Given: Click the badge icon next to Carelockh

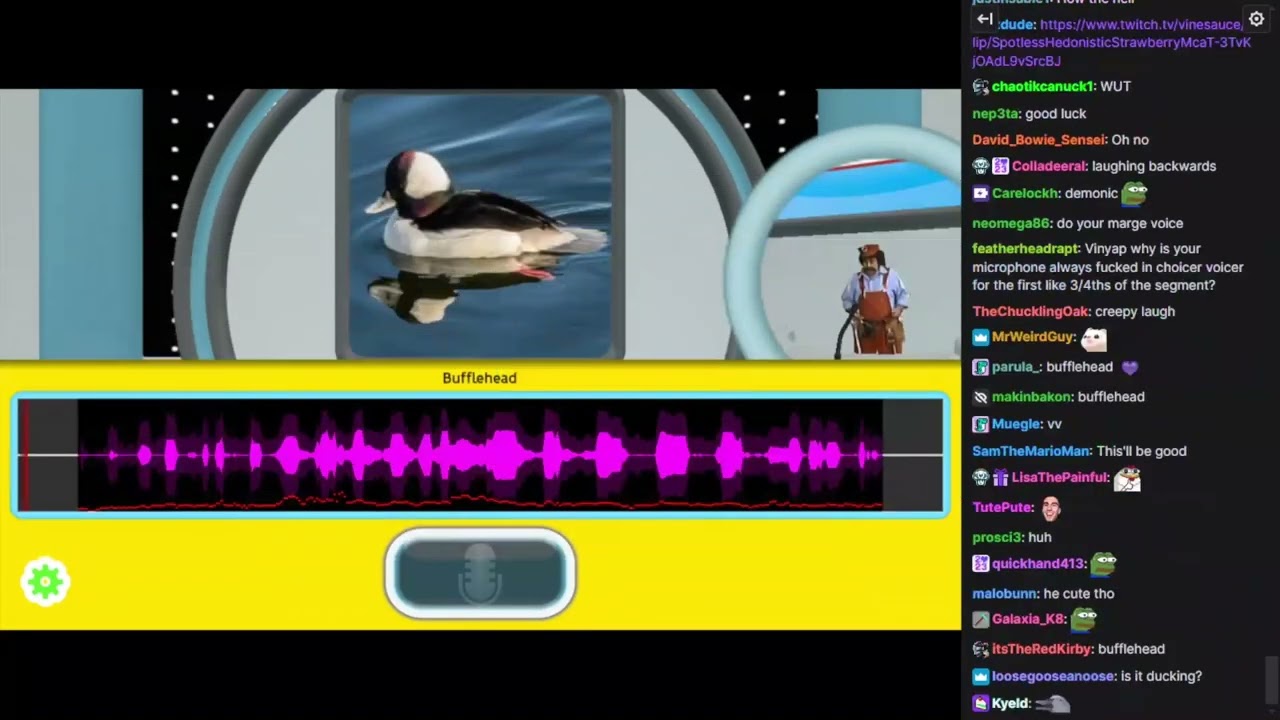Looking at the screenshot, I should [980, 194].
